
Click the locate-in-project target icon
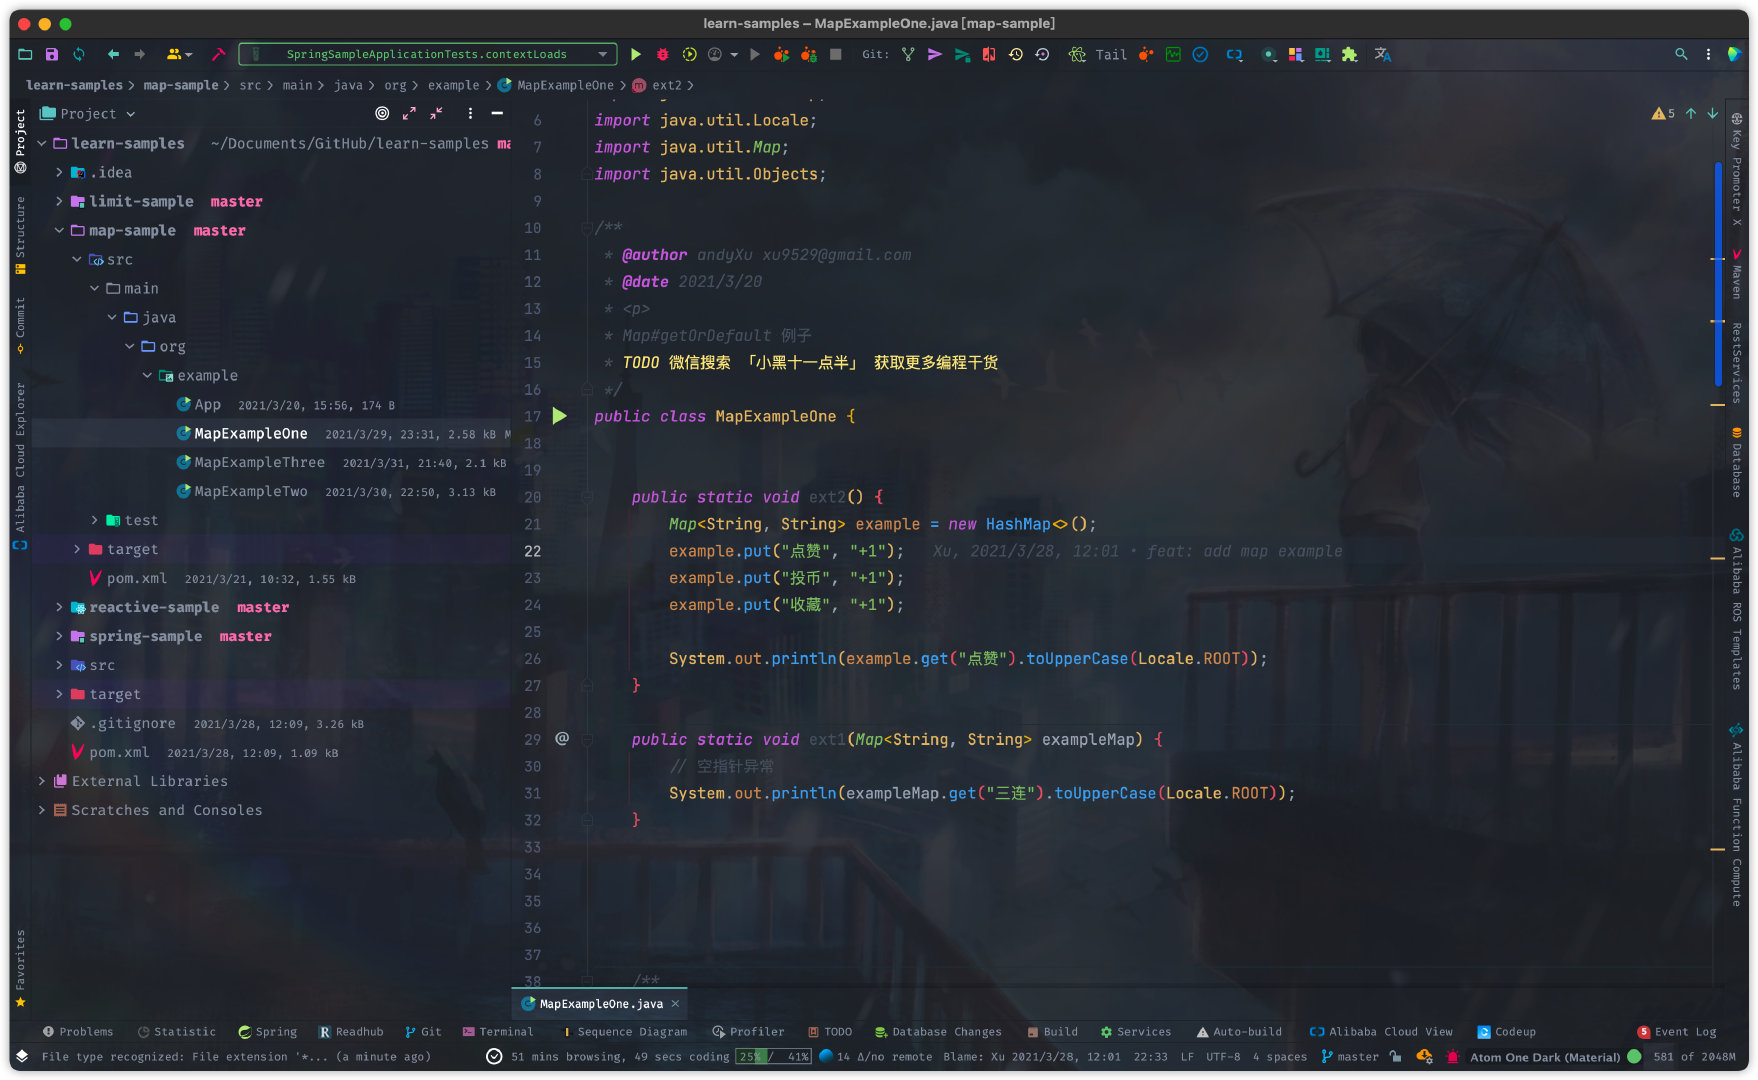point(382,113)
